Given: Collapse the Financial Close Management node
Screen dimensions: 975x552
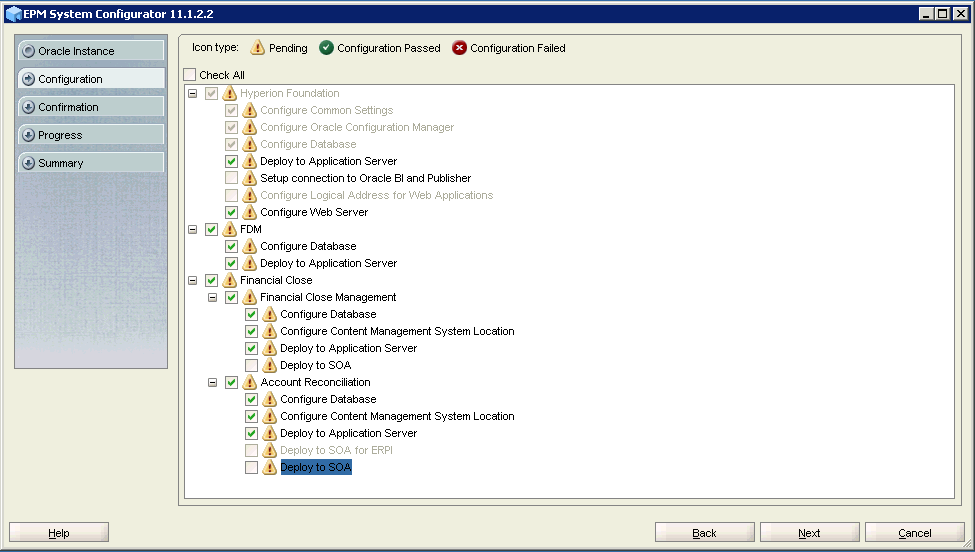Looking at the screenshot, I should click(x=213, y=297).
